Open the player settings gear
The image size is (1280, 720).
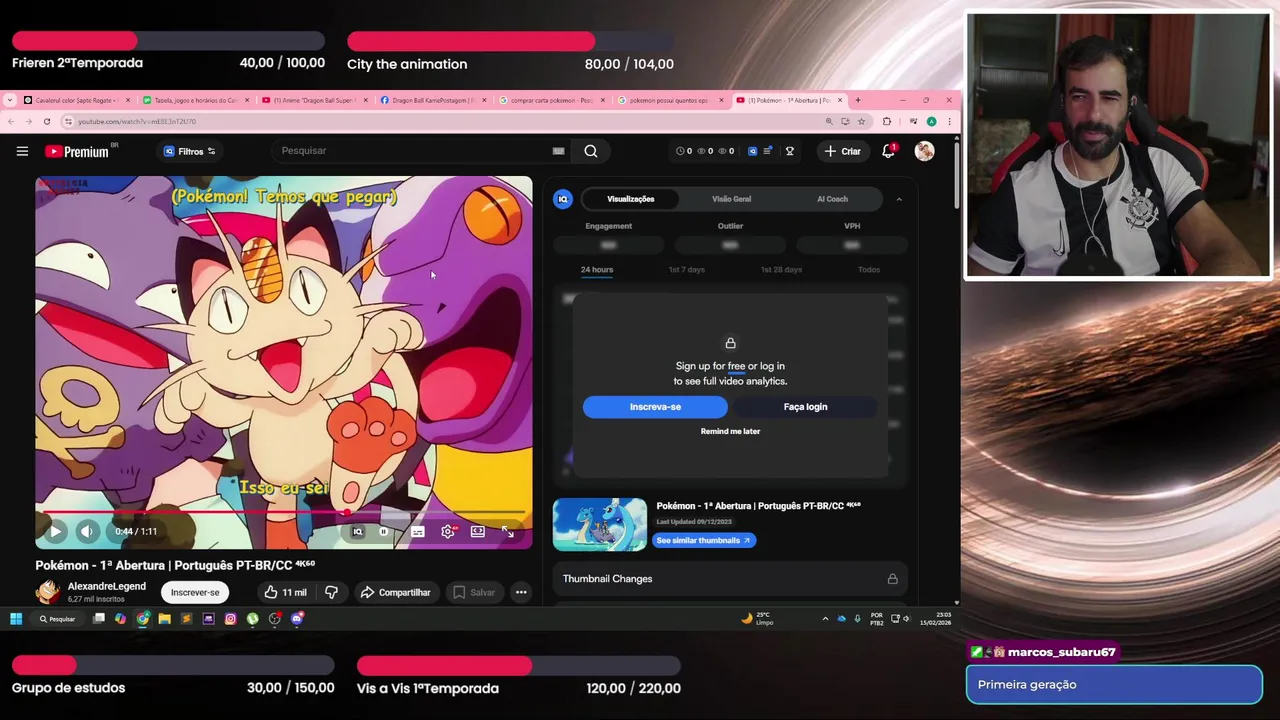(448, 531)
